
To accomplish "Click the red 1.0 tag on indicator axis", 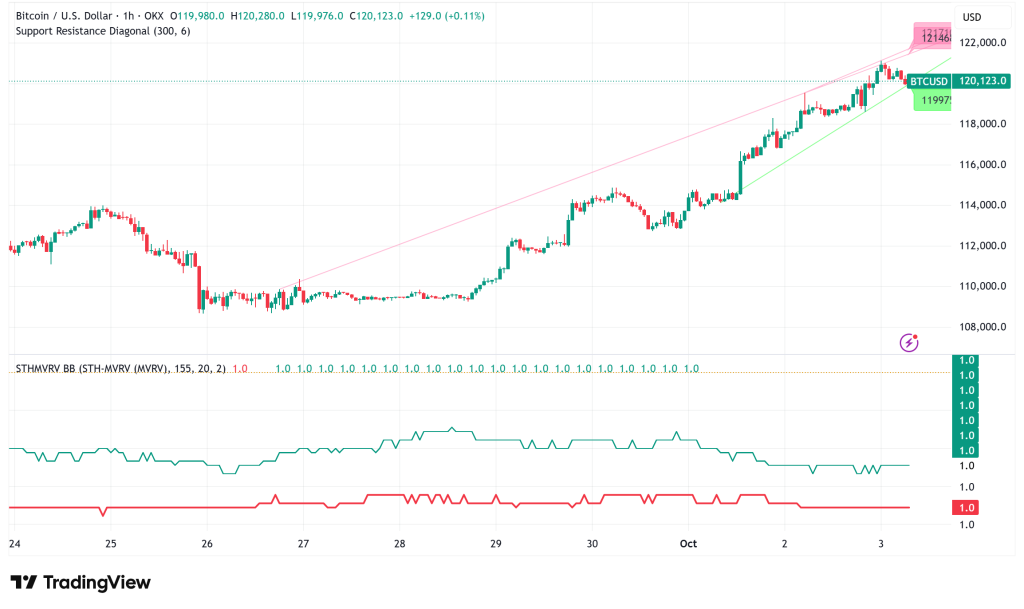I will (x=967, y=508).
